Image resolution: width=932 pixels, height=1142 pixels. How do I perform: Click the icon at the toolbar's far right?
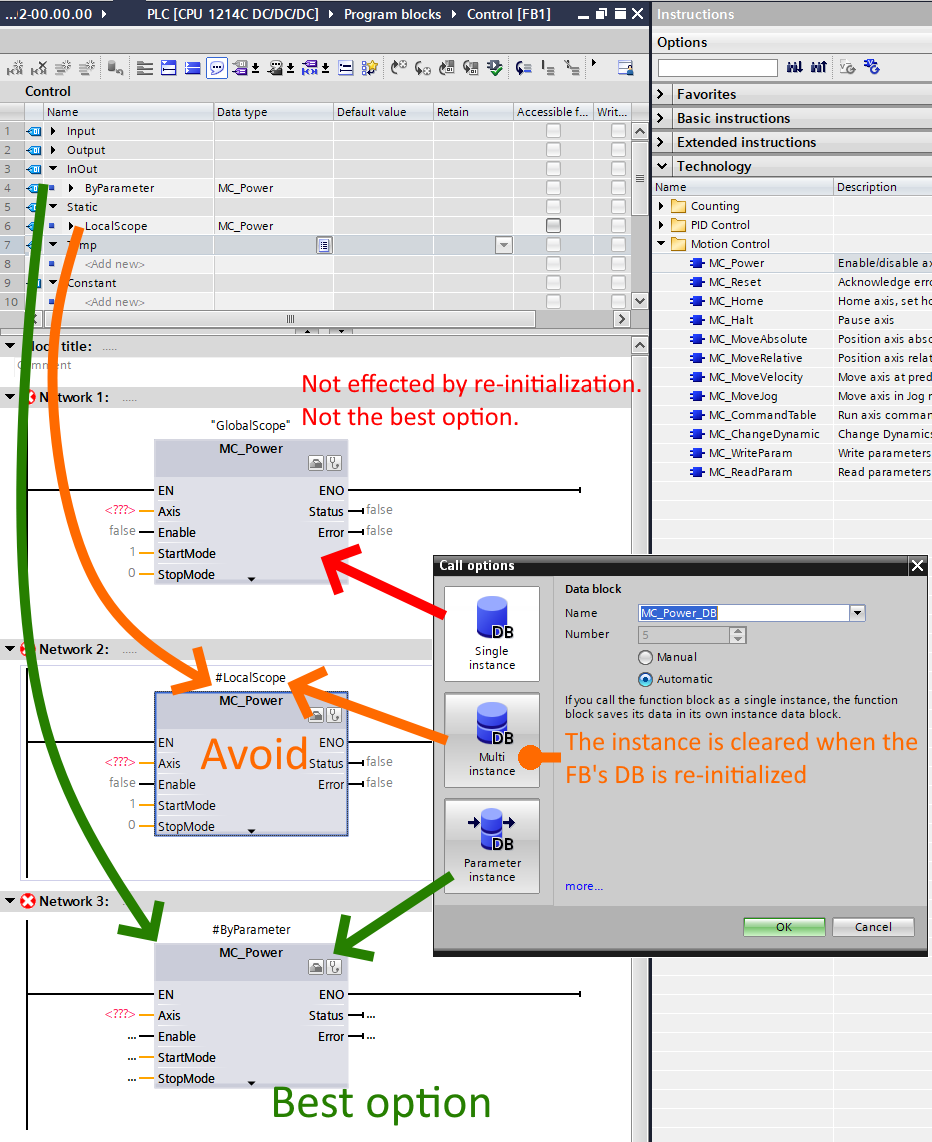[625, 68]
